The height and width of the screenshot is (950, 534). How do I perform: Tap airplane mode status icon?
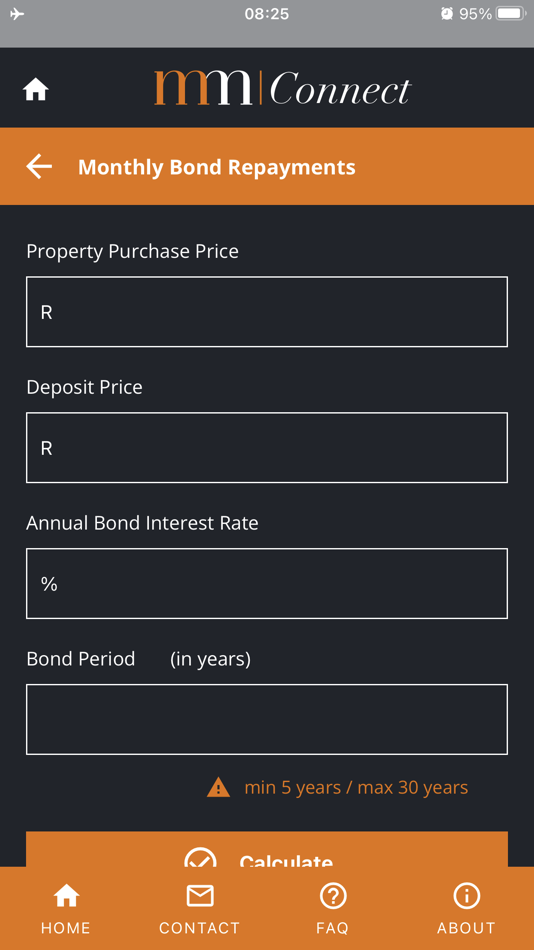point(18,13)
